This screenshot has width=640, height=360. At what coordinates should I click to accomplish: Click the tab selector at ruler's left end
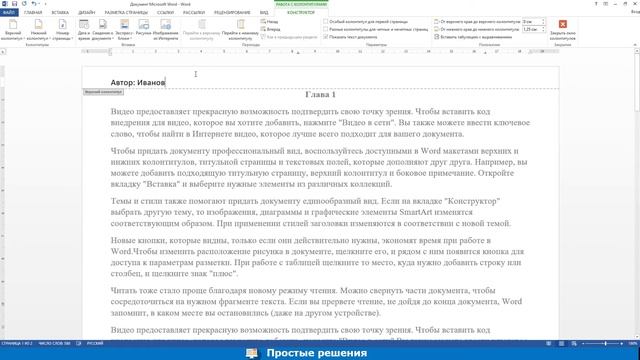[3, 52]
